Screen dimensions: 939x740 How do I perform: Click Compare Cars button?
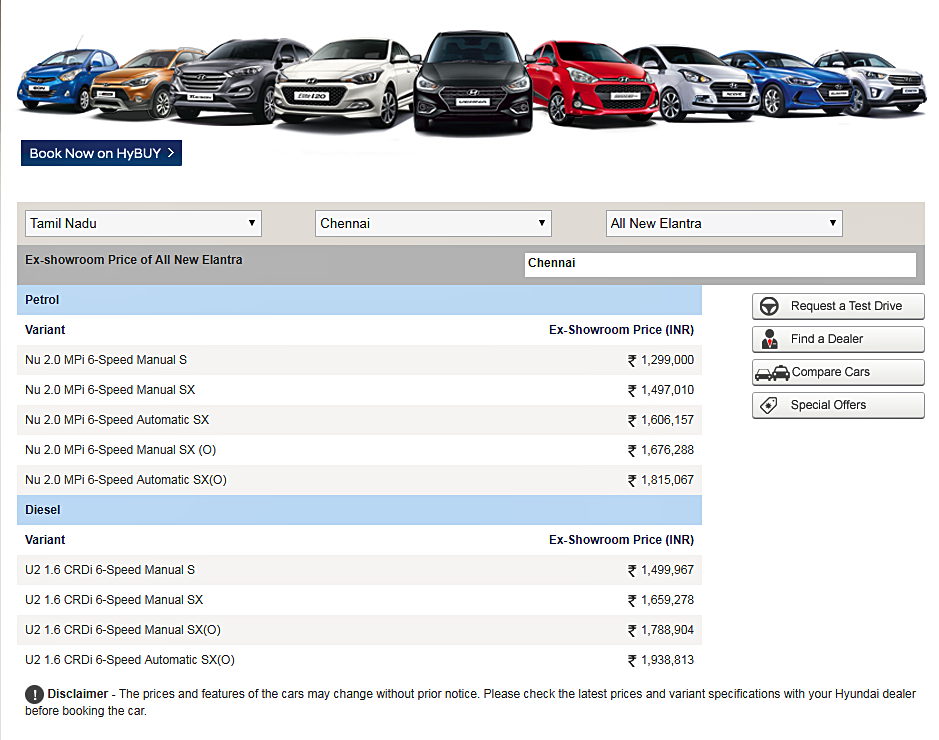[x=838, y=372]
